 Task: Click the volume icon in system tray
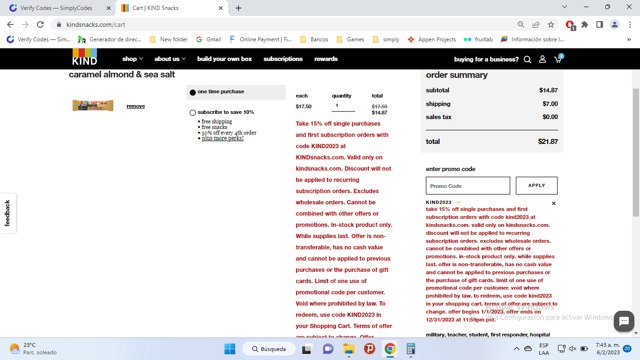click(x=573, y=349)
